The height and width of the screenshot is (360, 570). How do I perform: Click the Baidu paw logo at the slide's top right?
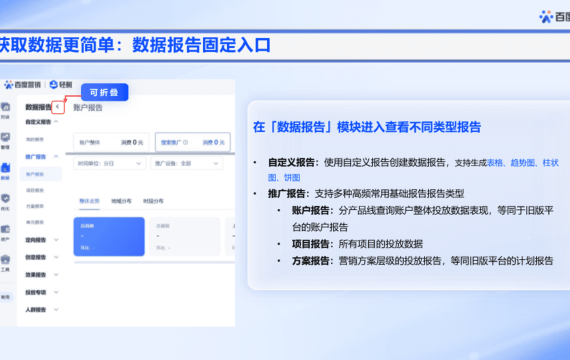(546, 17)
